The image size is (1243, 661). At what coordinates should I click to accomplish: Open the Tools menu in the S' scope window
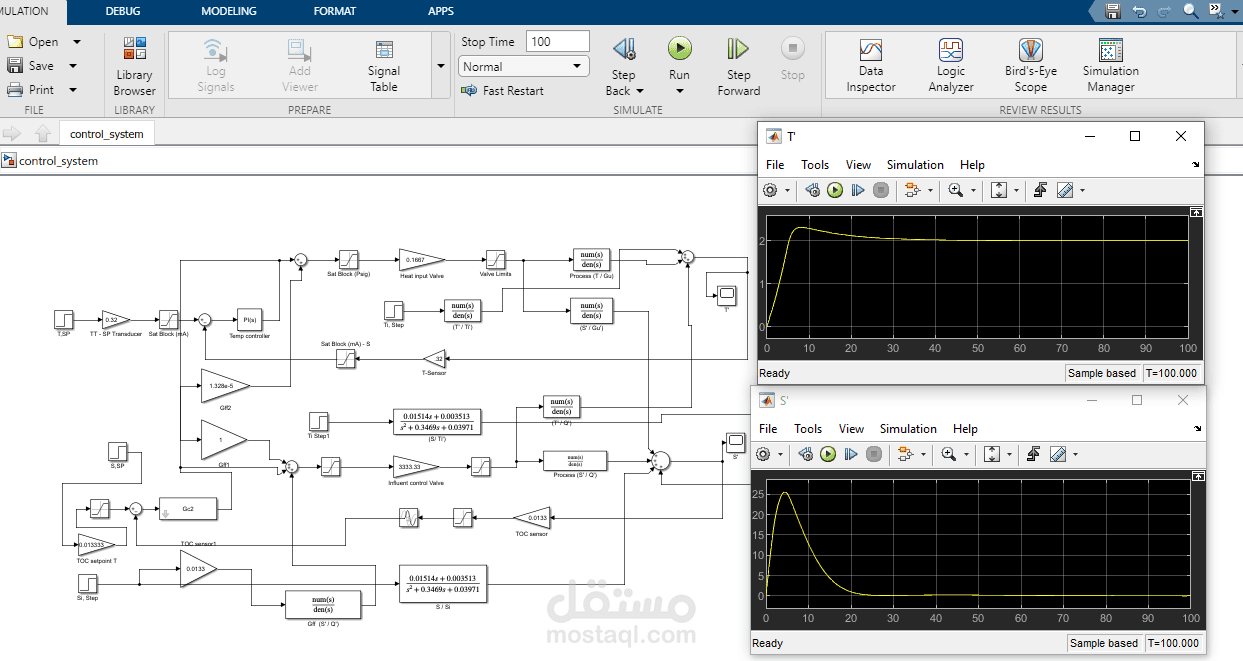tap(808, 429)
